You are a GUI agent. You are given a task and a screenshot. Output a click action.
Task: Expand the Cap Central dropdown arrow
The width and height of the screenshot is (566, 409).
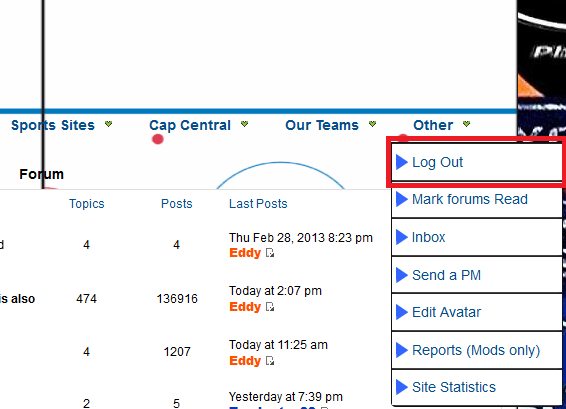pyautogui.click(x=244, y=124)
